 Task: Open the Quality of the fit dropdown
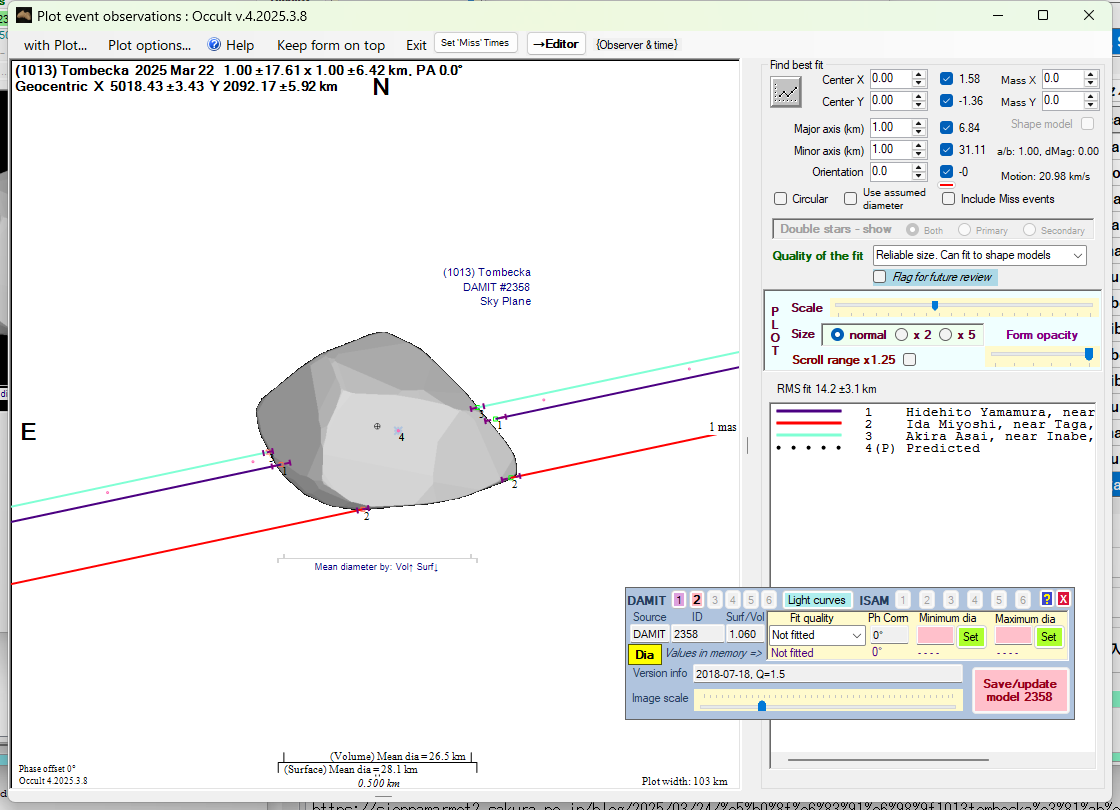[x=979, y=256]
